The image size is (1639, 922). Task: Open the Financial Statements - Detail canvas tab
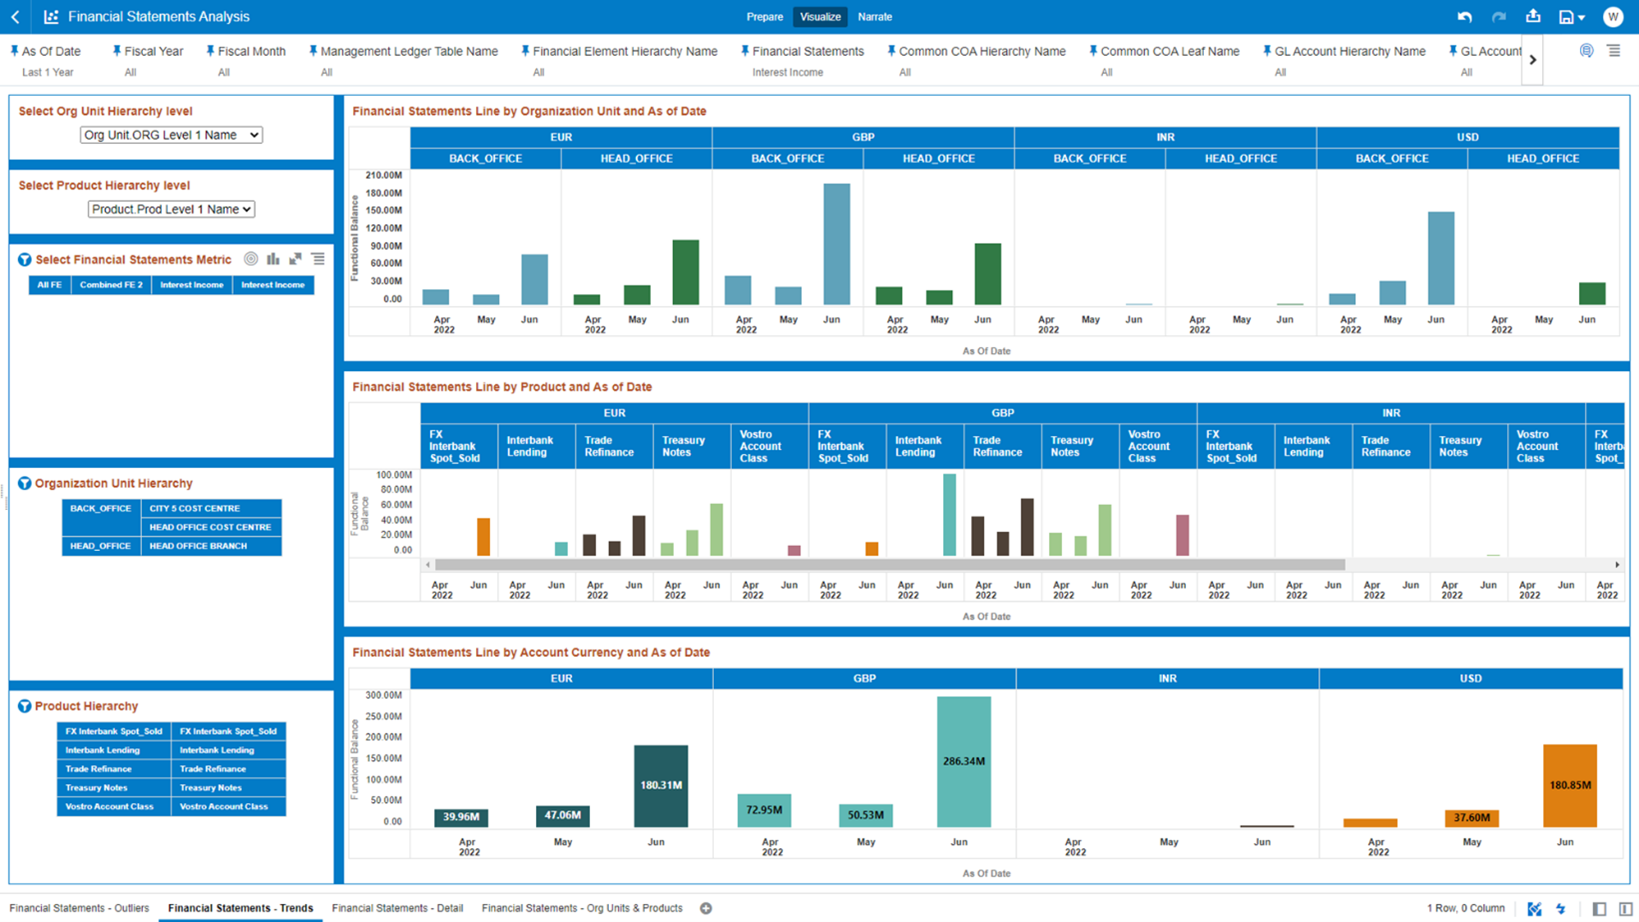tap(397, 908)
